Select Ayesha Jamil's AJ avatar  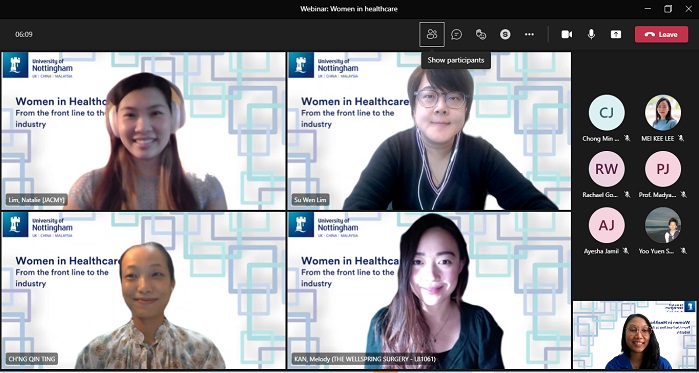point(606,225)
